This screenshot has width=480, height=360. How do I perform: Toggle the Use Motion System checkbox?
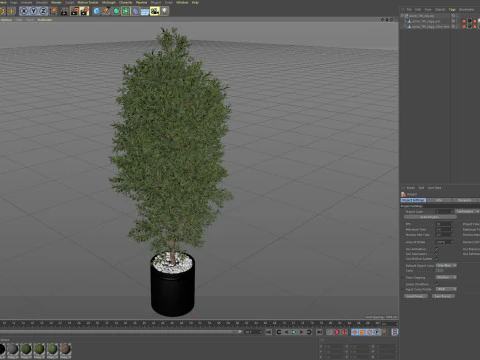[x=437, y=259]
